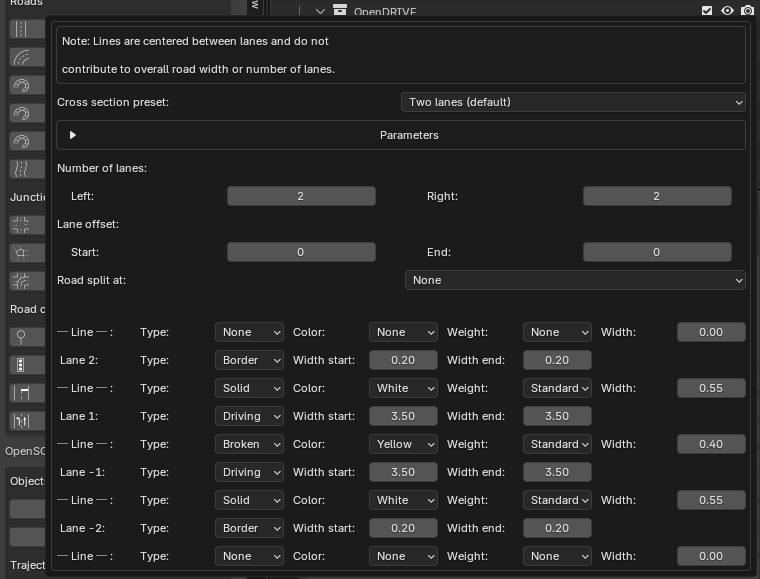Open the Road split at dropdown
This screenshot has height=579, width=760.
575,281
